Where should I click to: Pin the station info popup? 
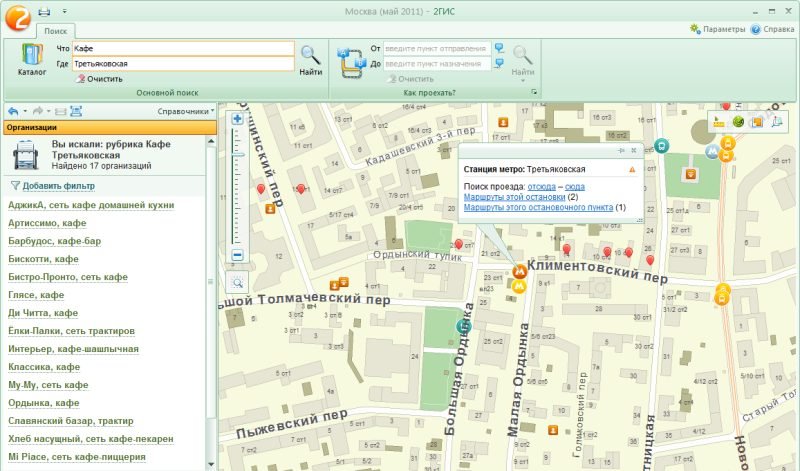[x=620, y=150]
